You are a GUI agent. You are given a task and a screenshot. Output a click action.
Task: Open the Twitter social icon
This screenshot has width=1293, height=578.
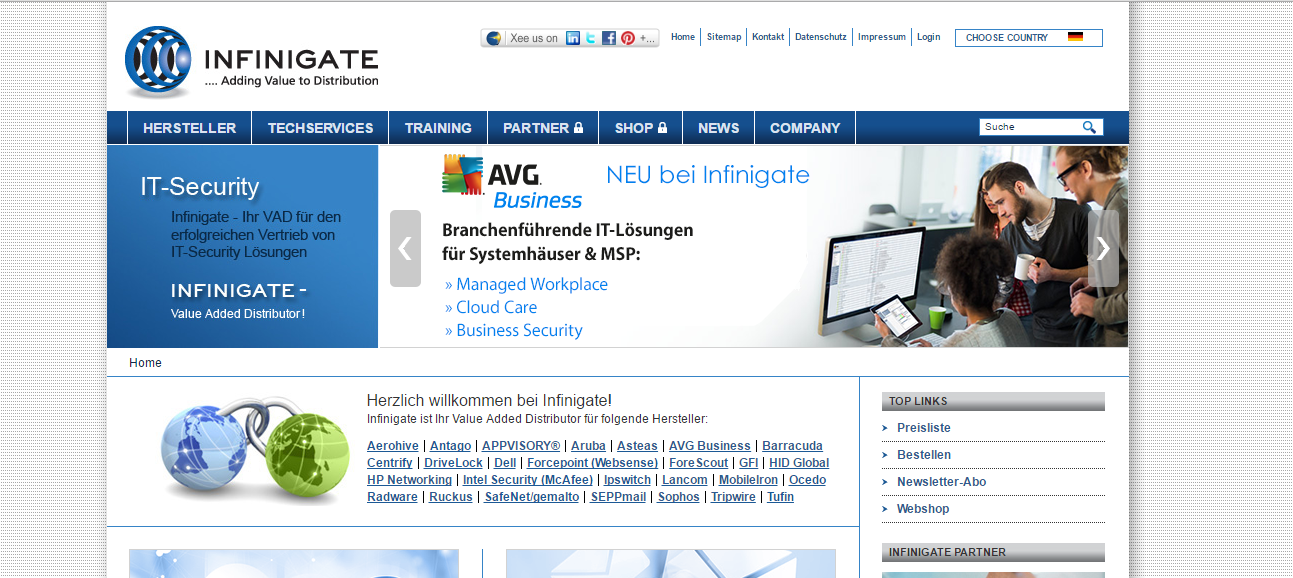click(591, 38)
